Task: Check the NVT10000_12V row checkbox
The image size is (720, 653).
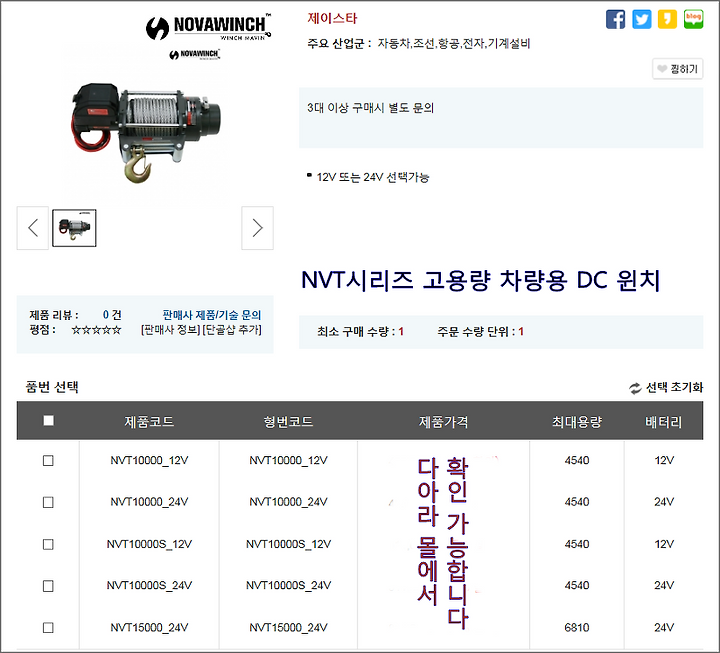Action: point(48,461)
